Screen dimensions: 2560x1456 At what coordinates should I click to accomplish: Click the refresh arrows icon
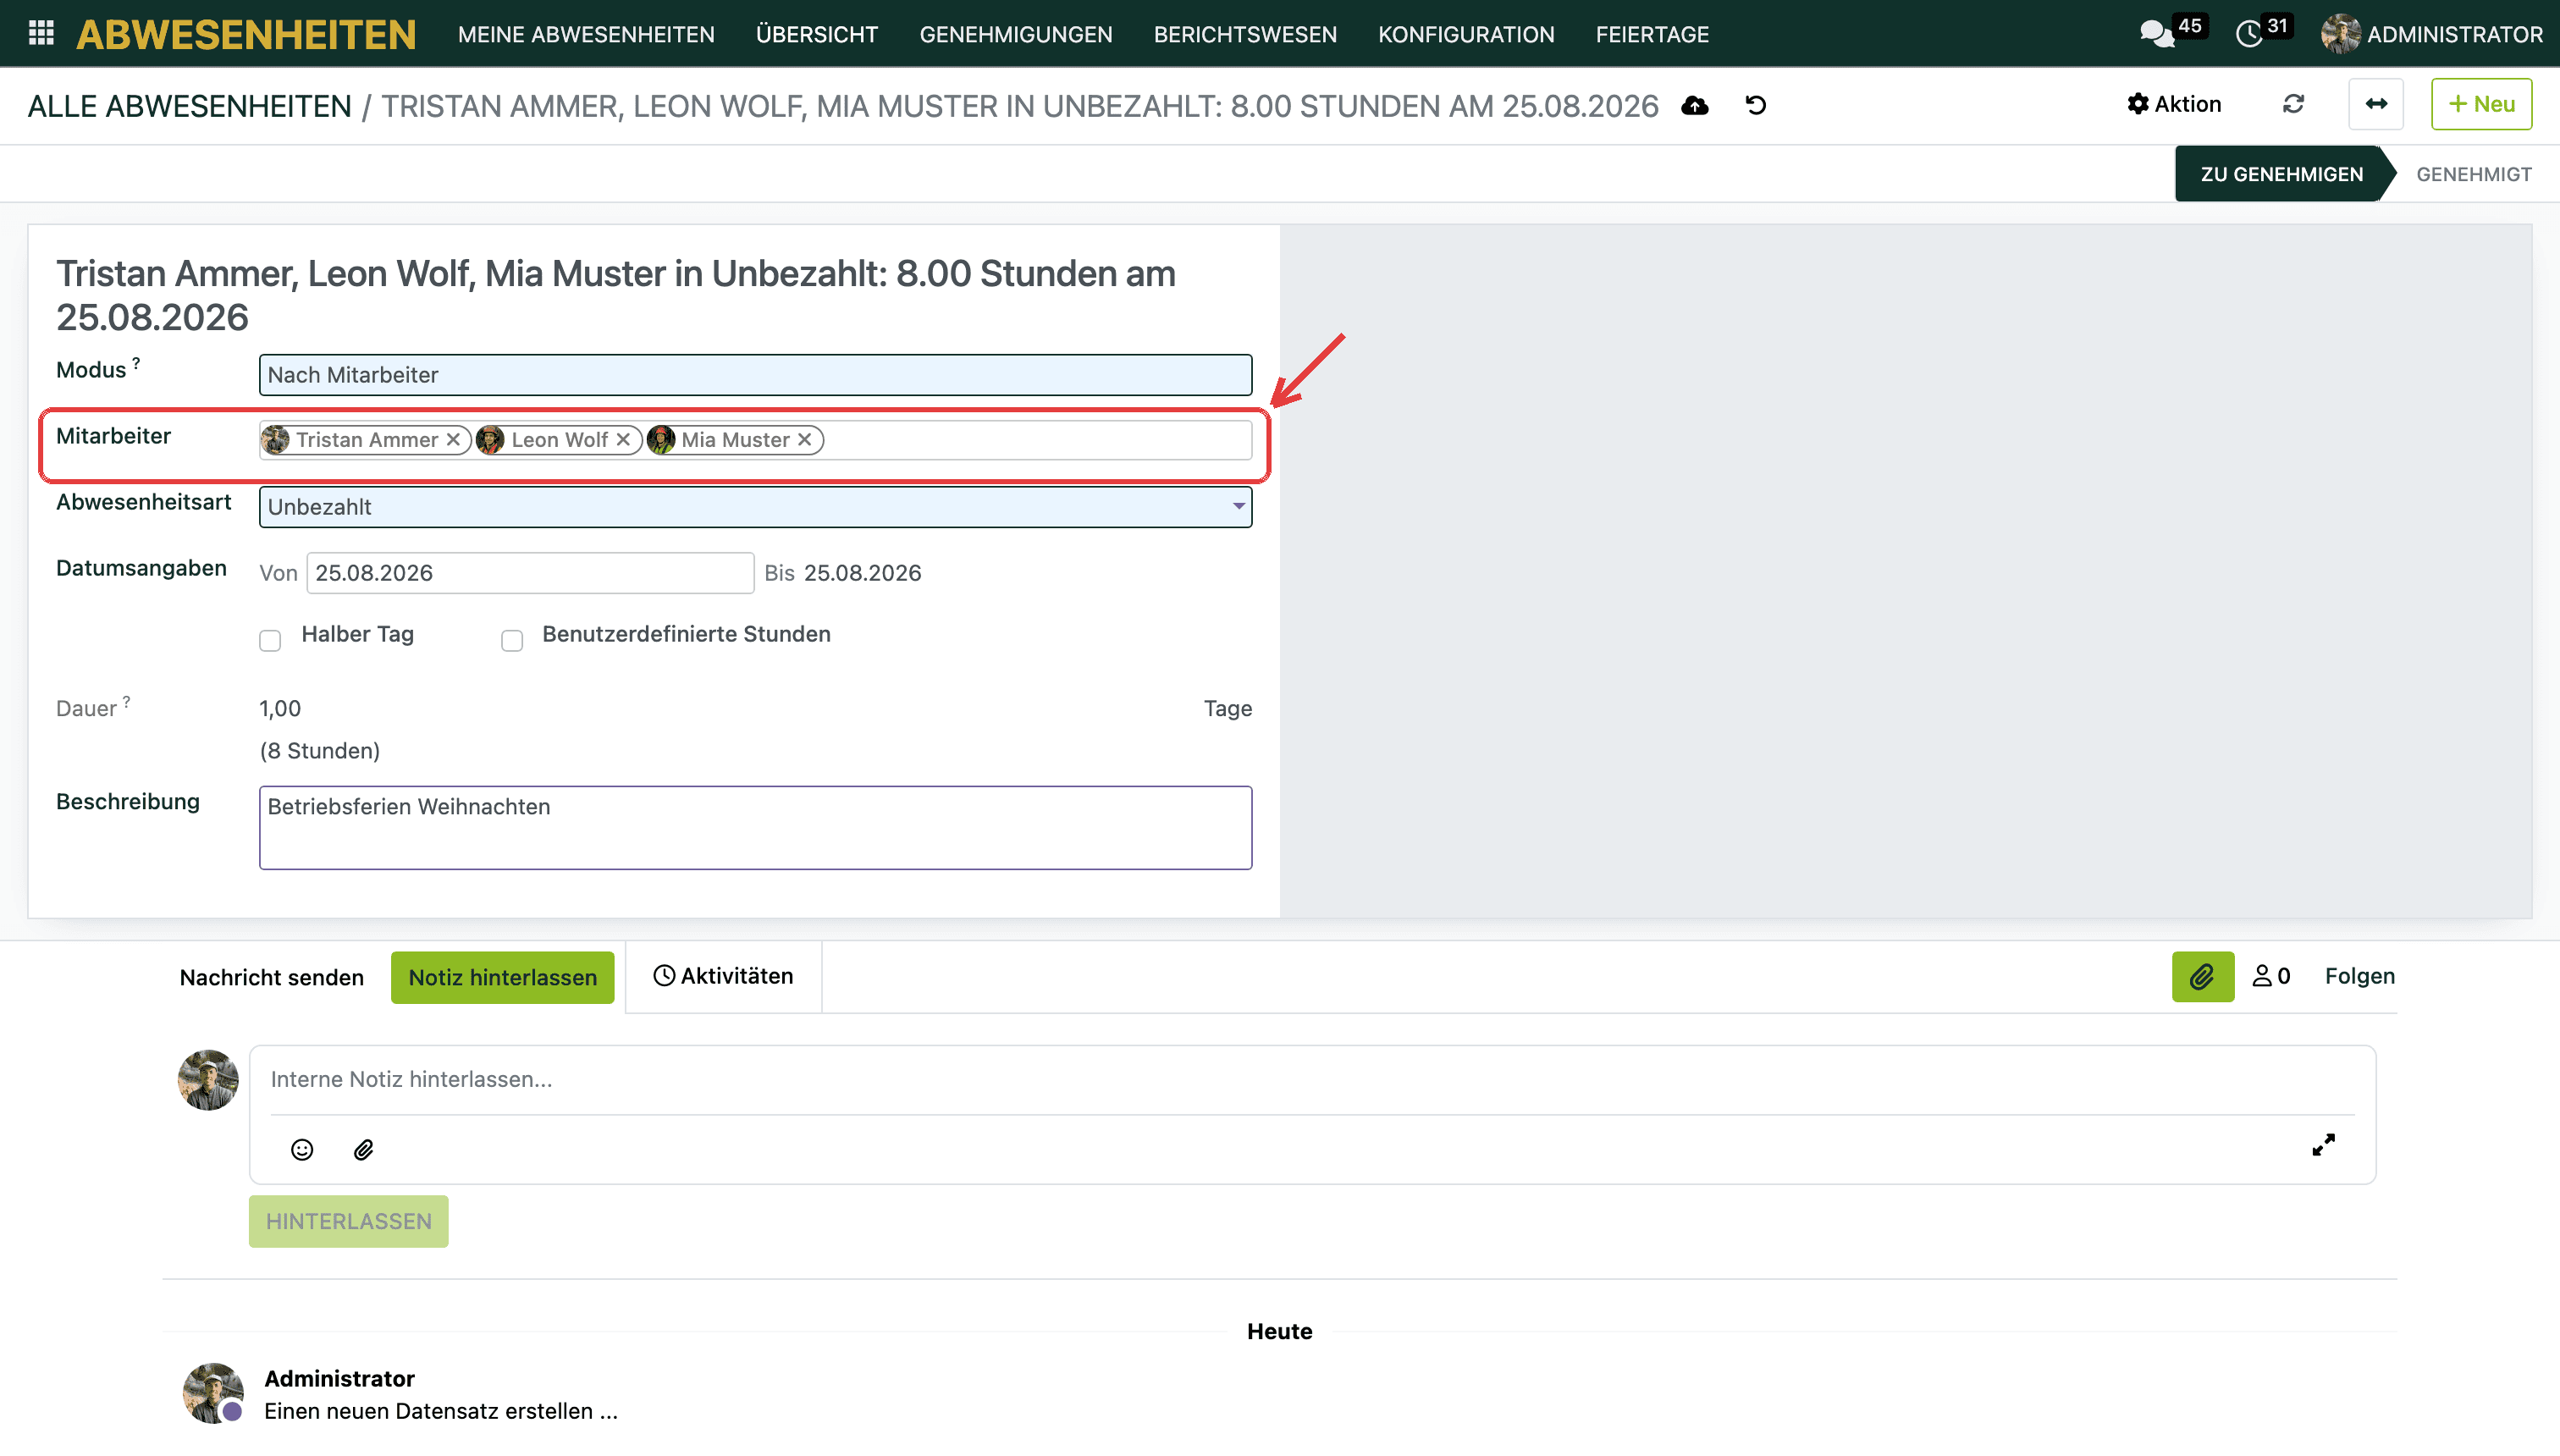(2293, 104)
